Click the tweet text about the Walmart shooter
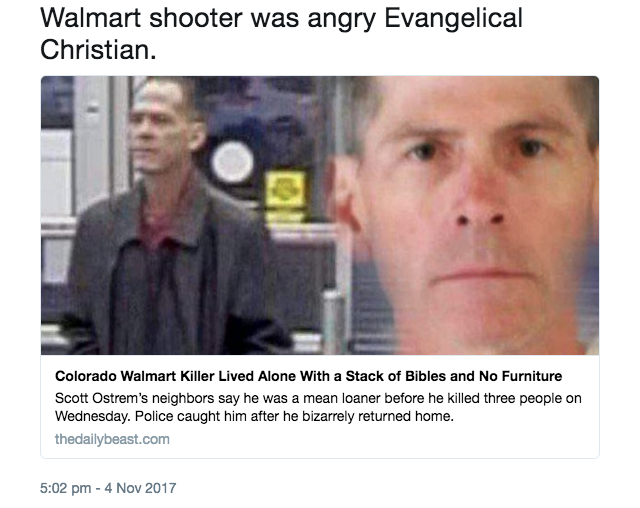The height and width of the screenshot is (508, 640). tap(281, 34)
